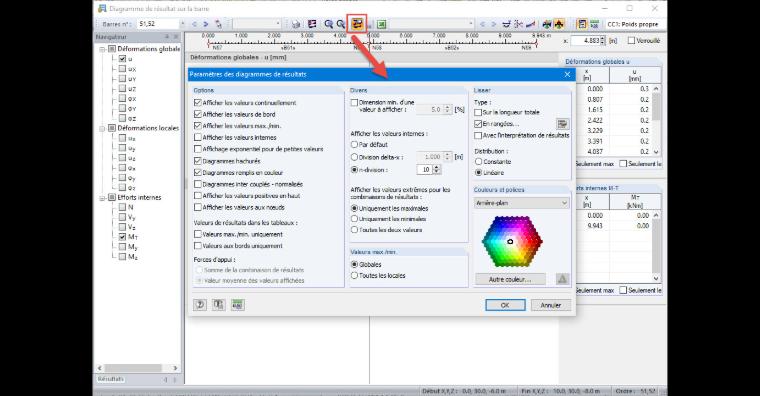Click the blue-red diagram icon in toolbar

pos(530,24)
